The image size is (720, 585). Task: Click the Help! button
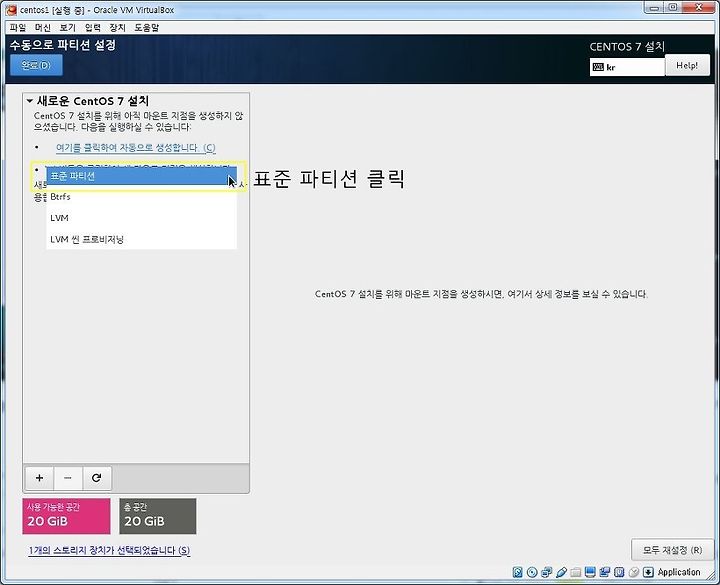(x=687, y=65)
